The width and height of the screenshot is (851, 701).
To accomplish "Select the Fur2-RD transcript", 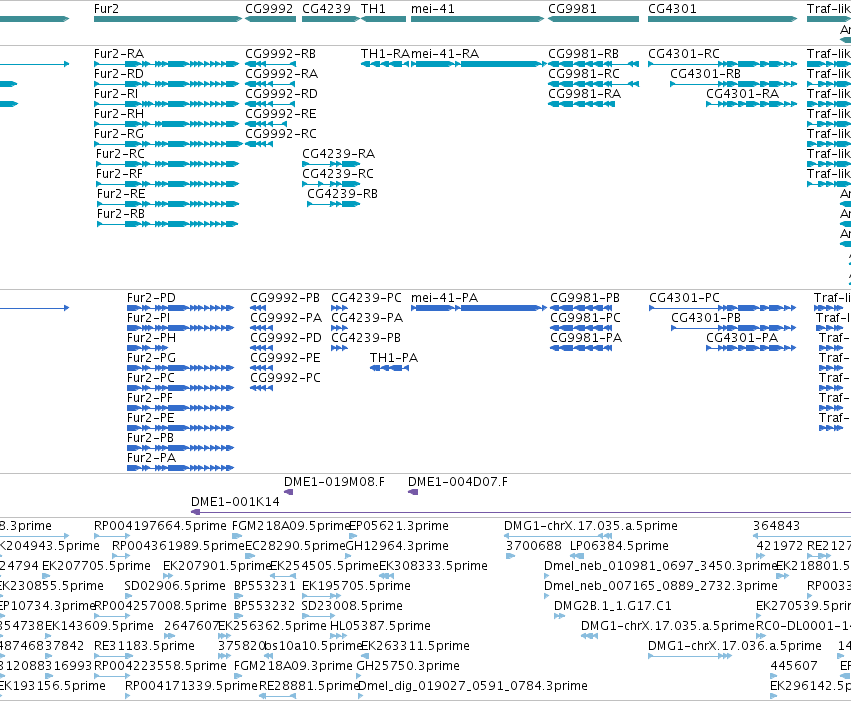I will pos(167,84).
